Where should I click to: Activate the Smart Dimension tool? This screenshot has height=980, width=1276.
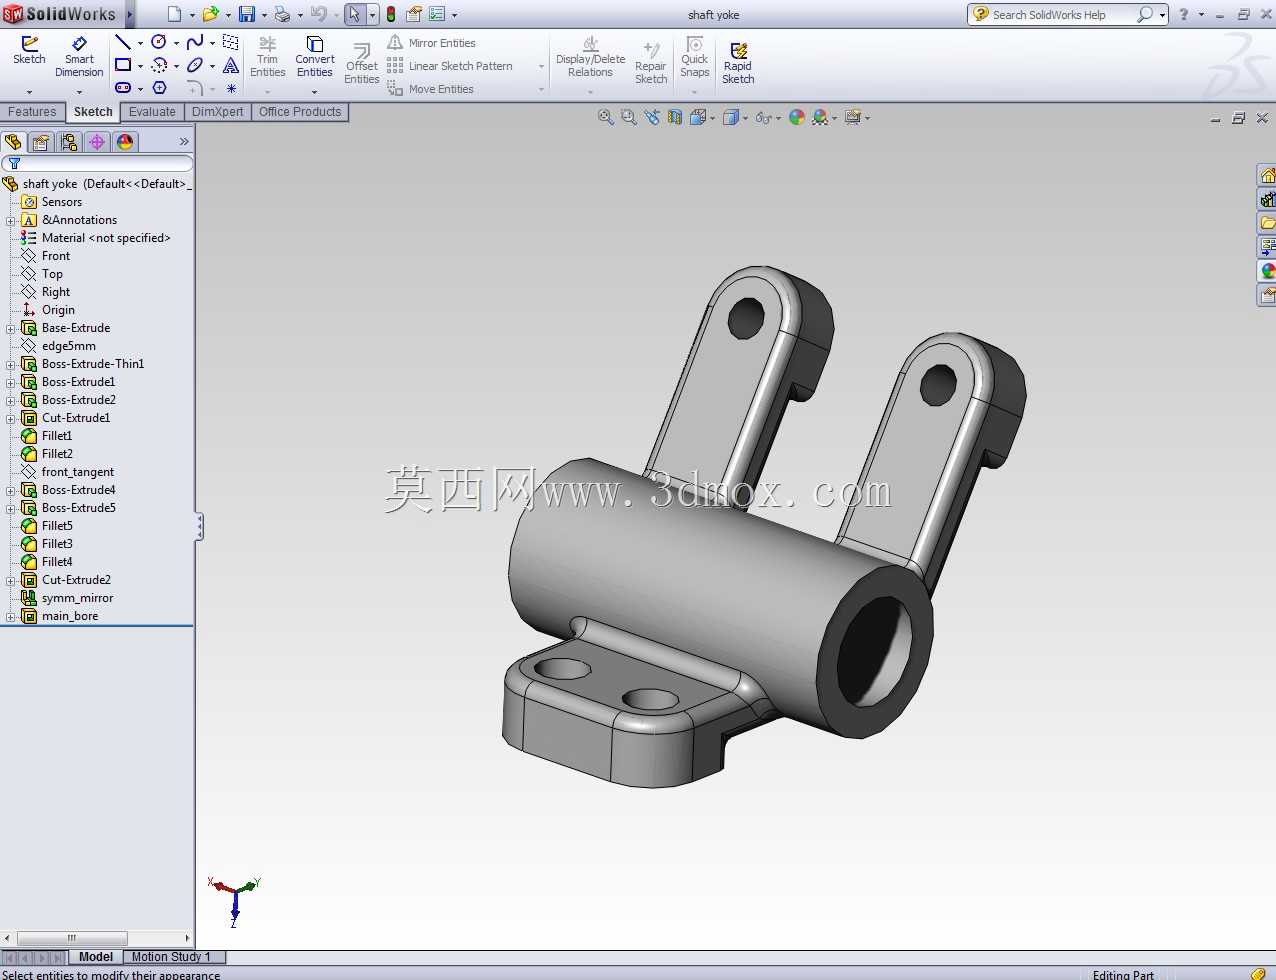point(79,58)
